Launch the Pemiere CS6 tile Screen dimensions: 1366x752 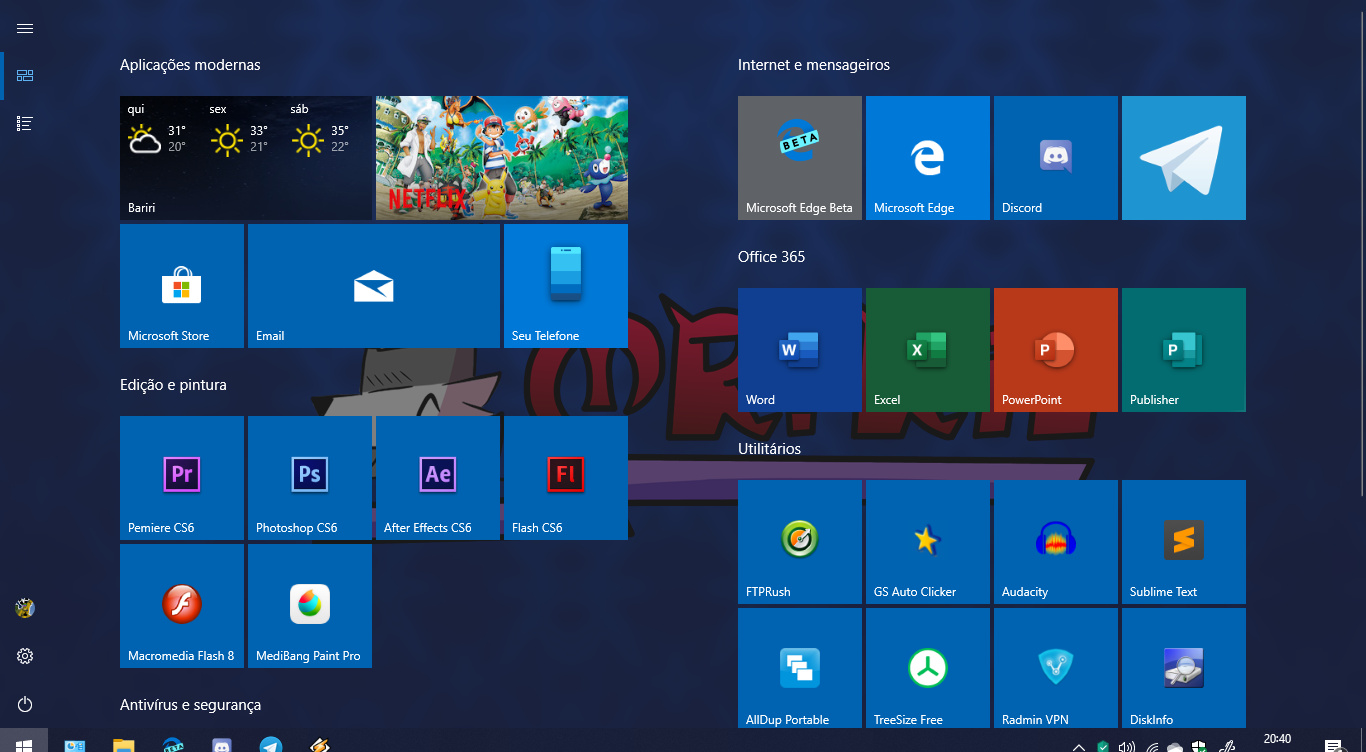coord(182,478)
